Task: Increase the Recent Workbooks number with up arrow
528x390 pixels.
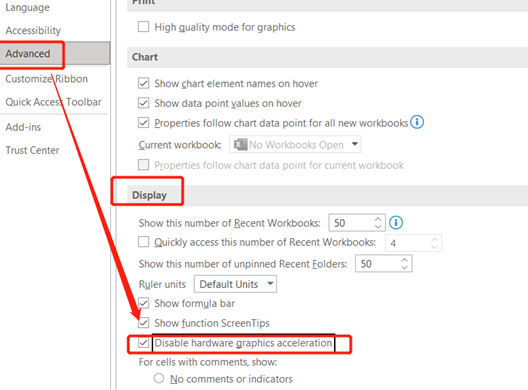Action: [x=378, y=219]
